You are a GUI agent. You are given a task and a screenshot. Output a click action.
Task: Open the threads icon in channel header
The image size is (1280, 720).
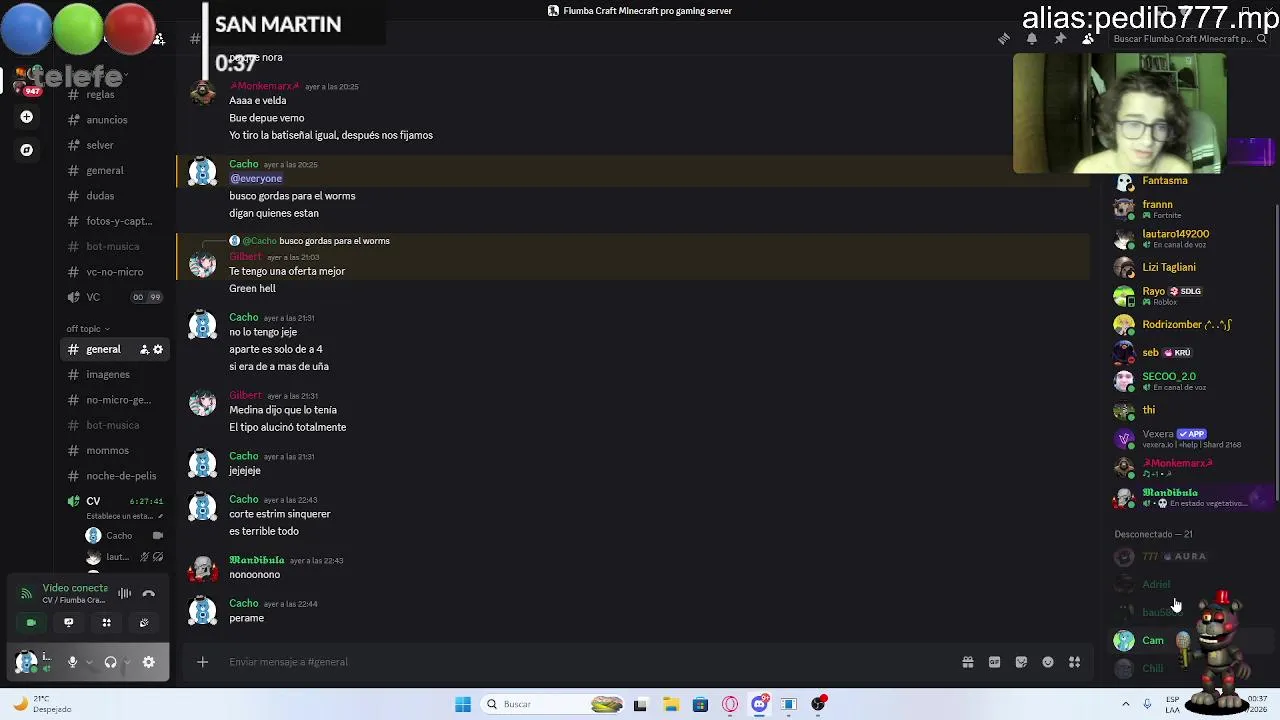tap(1003, 39)
